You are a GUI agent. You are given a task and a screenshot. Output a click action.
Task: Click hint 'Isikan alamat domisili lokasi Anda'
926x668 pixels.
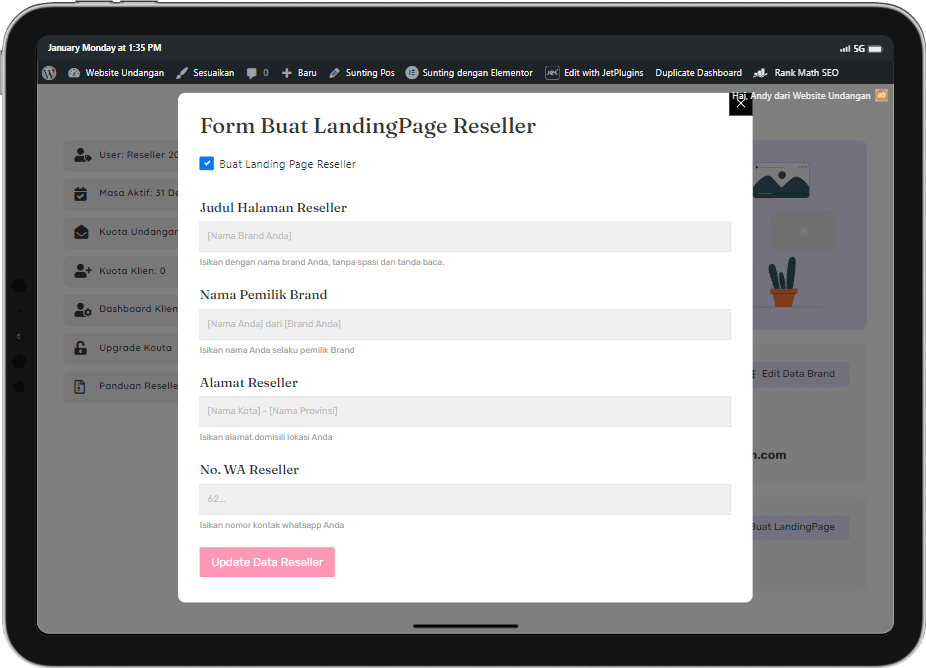point(266,437)
